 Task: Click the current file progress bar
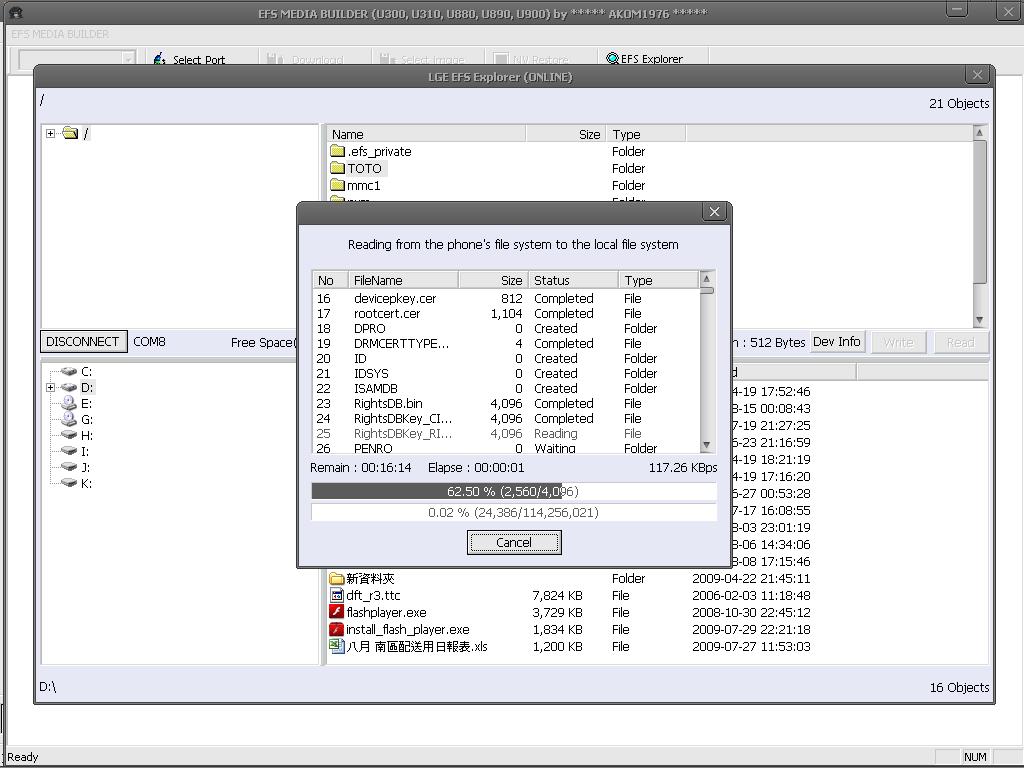[x=514, y=491]
